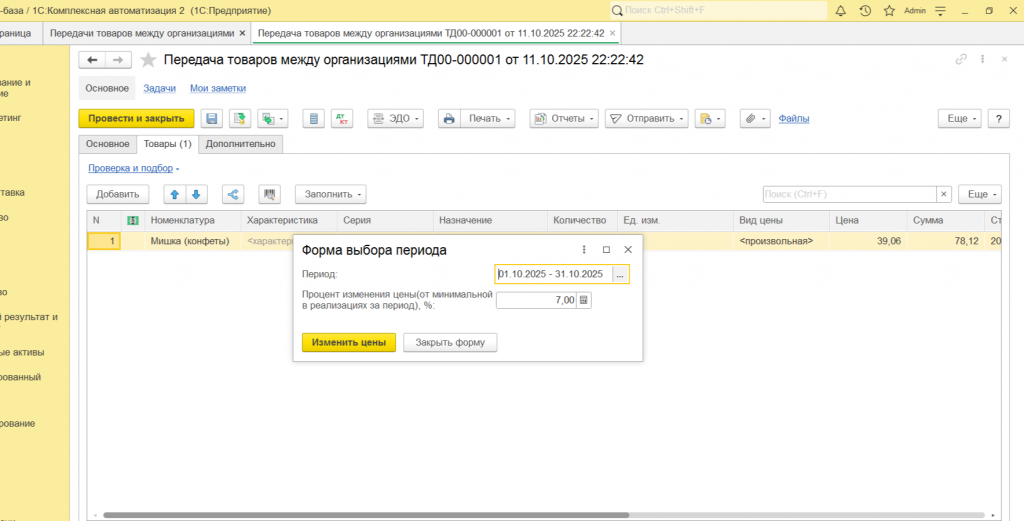This screenshot has height=521, width=1024.
Task: Switch to the Основное tab of the document
Action: (x=108, y=144)
